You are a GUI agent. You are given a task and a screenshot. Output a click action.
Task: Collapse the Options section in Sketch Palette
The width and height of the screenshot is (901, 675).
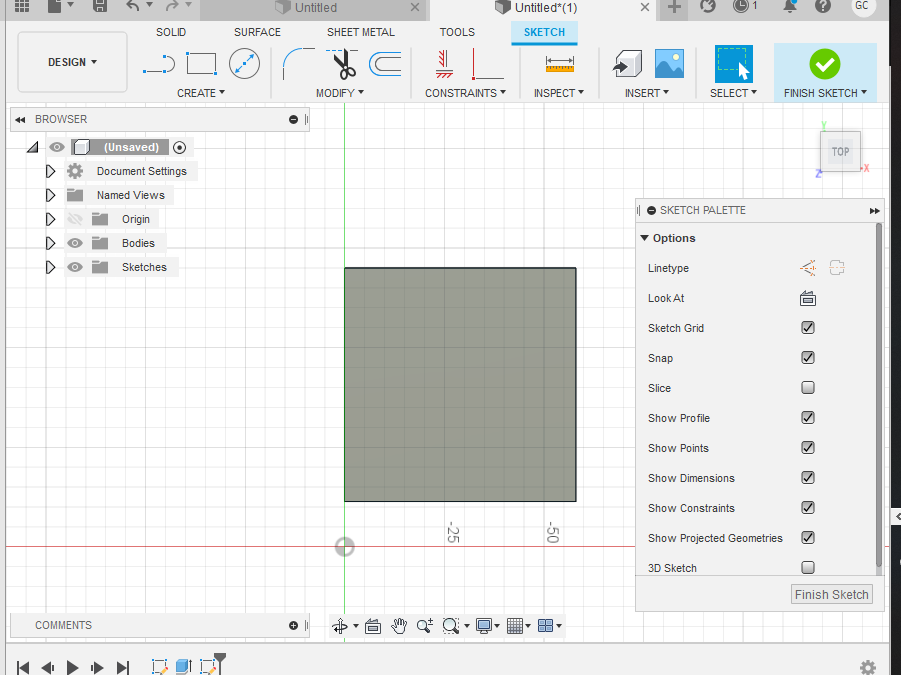644,238
